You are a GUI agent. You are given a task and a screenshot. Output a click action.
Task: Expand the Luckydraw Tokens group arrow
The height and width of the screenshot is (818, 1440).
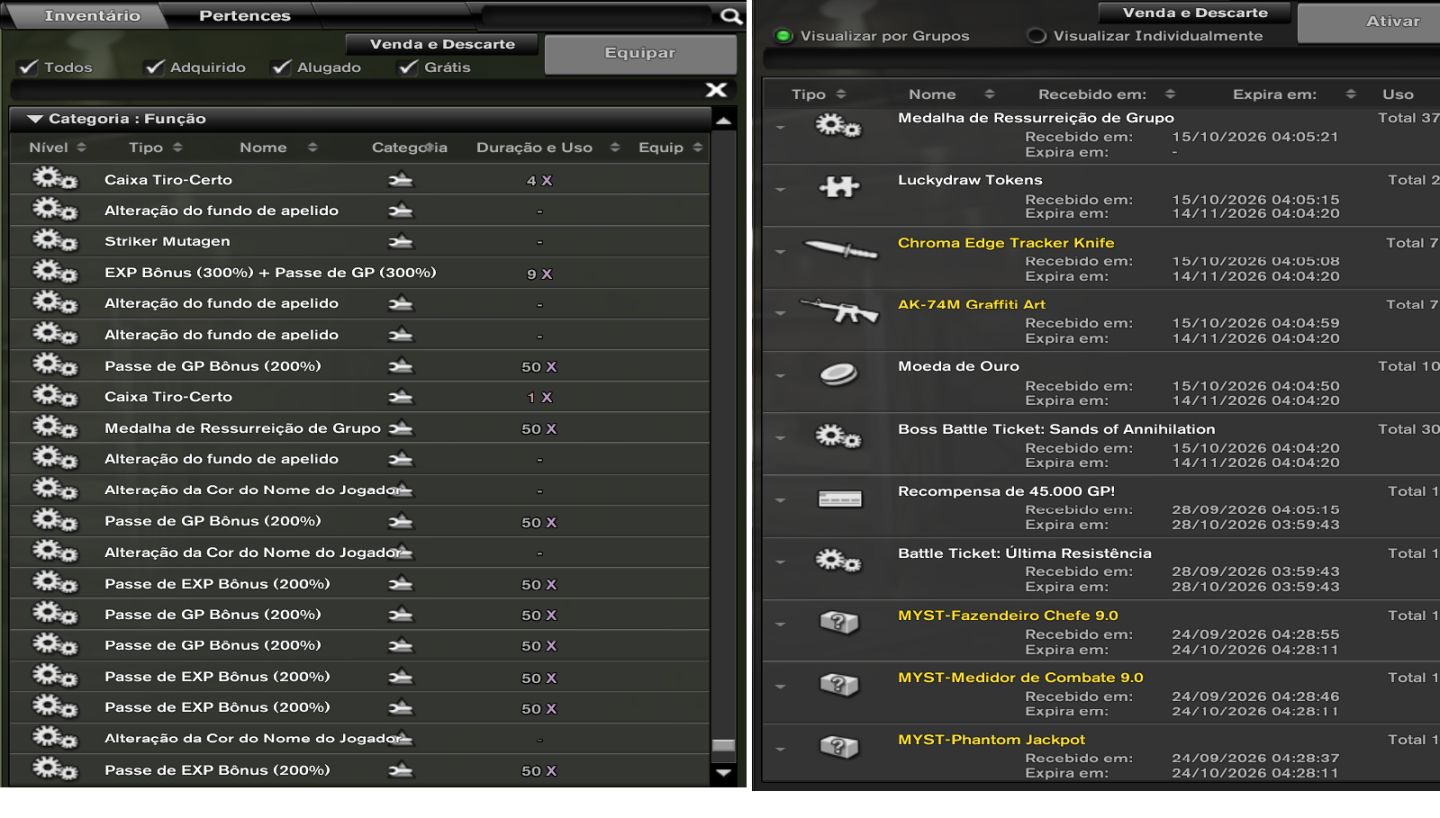[x=781, y=190]
